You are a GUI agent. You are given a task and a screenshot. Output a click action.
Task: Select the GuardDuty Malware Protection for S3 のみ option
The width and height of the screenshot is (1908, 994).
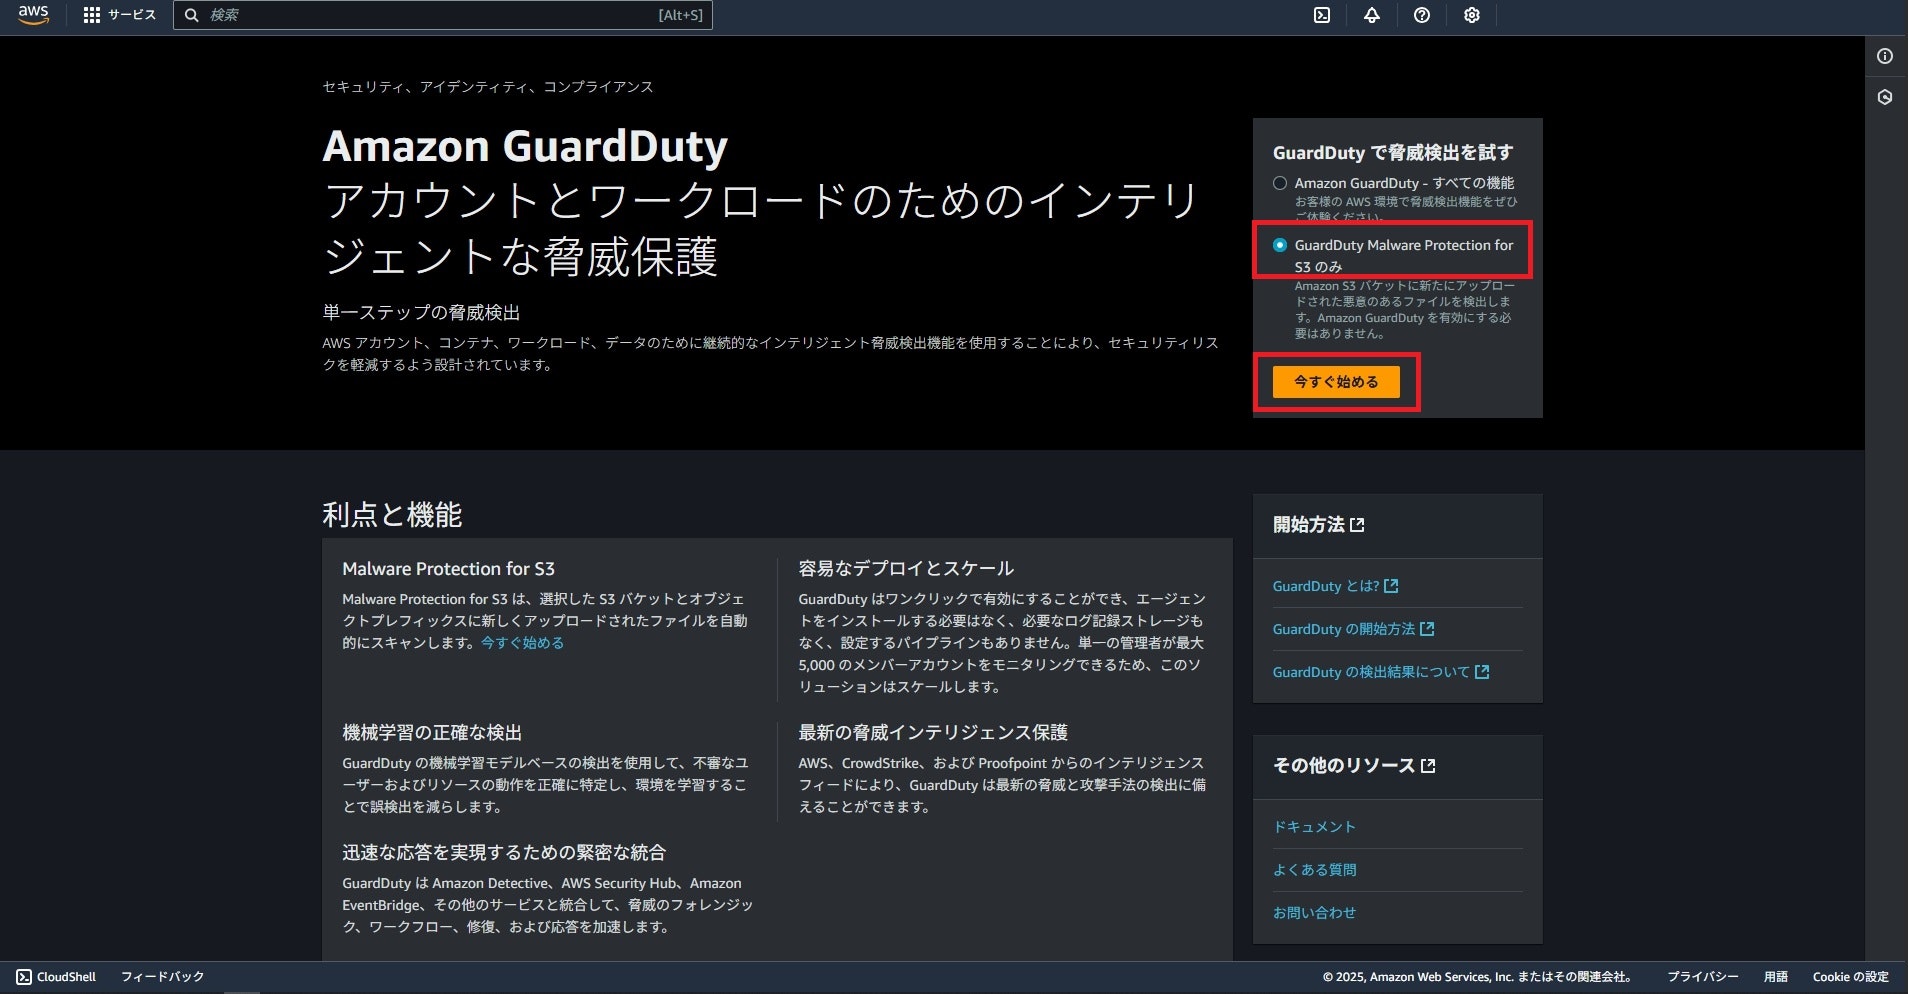pyautogui.click(x=1279, y=244)
